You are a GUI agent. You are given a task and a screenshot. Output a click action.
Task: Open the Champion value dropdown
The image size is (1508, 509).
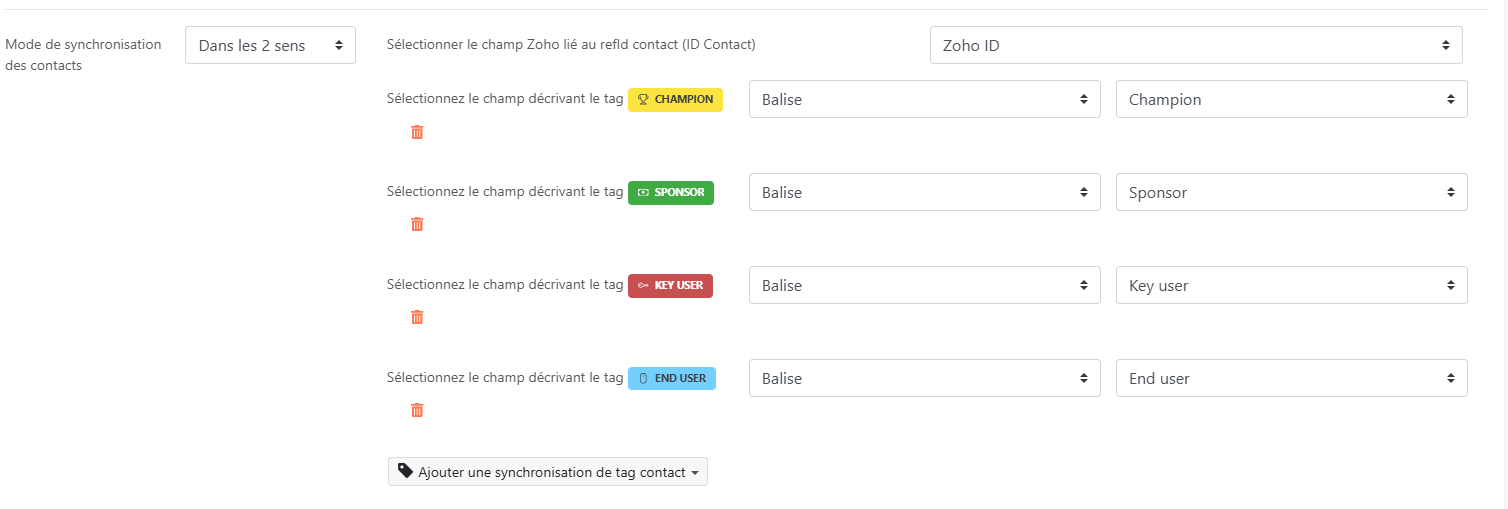pyautogui.click(x=1291, y=100)
